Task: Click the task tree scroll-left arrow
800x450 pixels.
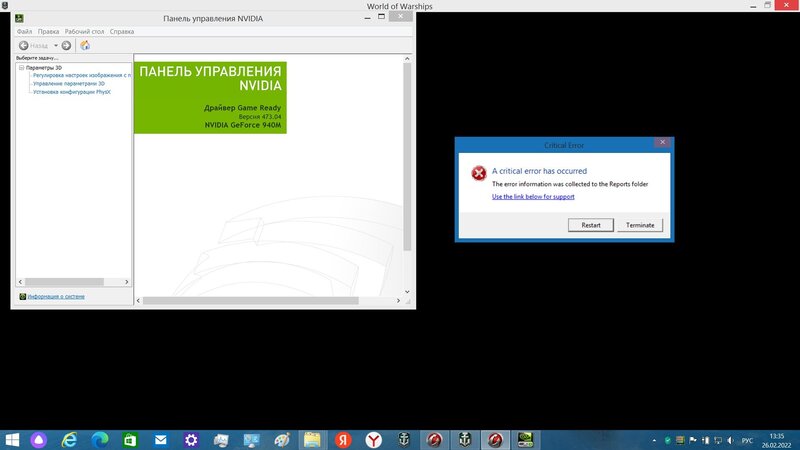Action: click(x=20, y=282)
